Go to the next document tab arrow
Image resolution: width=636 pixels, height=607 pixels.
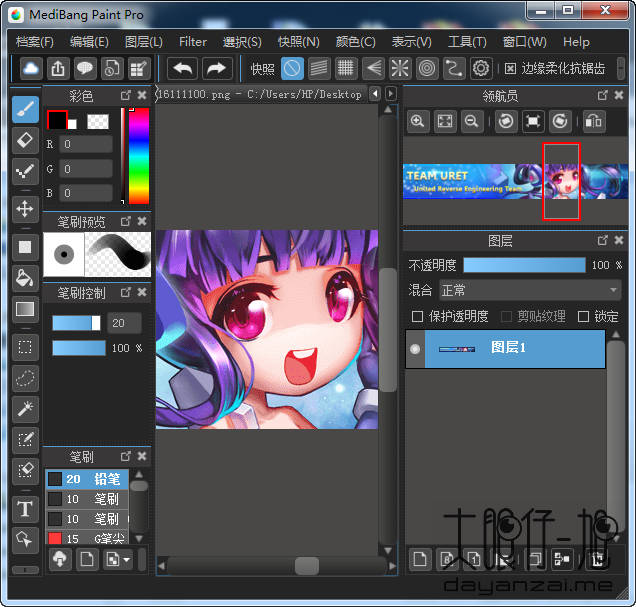pyautogui.click(x=391, y=94)
